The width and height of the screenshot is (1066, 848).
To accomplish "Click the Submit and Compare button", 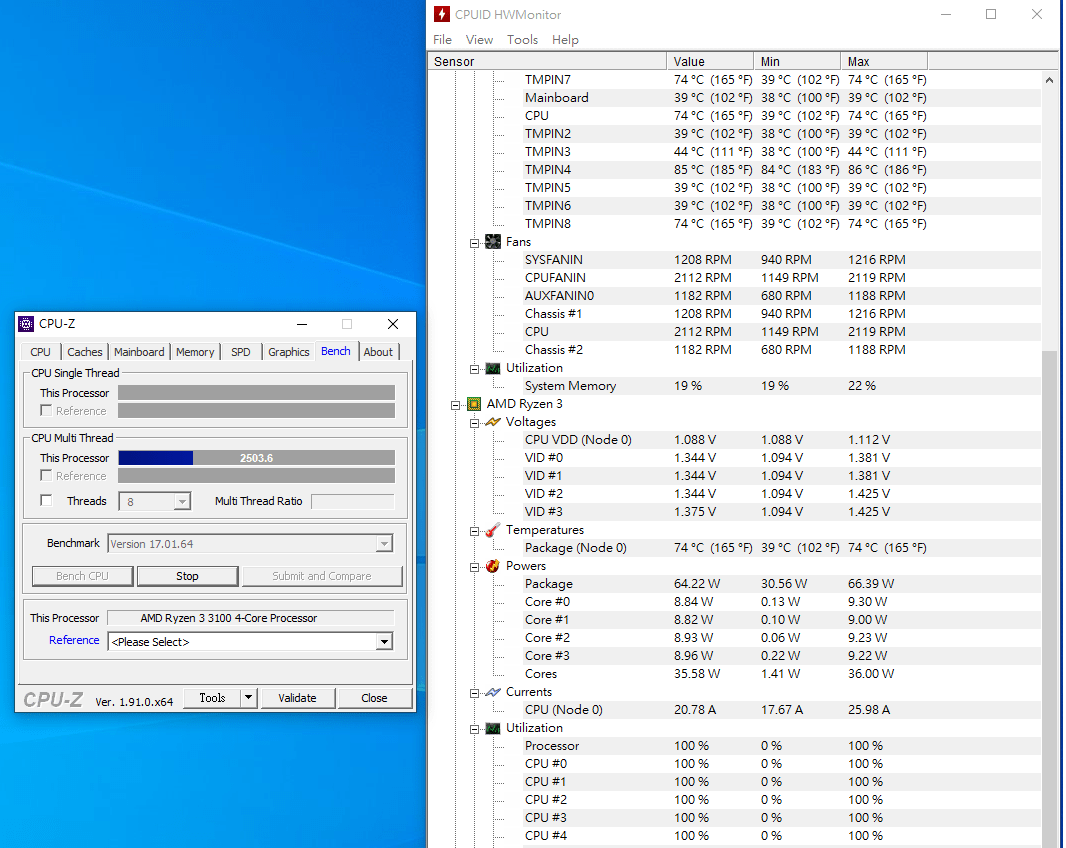I will pos(322,576).
